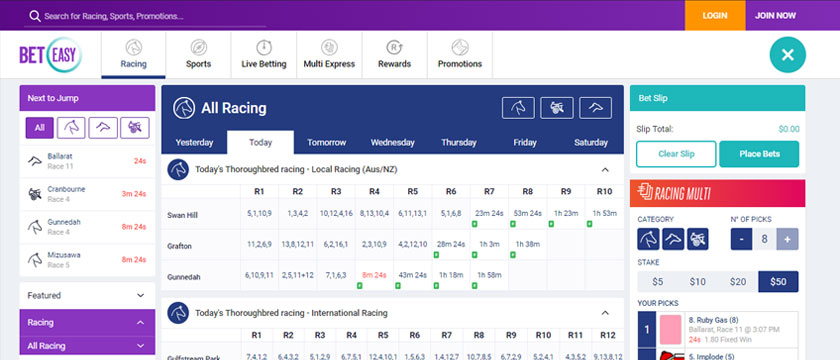Viewport: 840px width, 360px height.
Task: Click the Grafton meeting name
Action: point(179,246)
